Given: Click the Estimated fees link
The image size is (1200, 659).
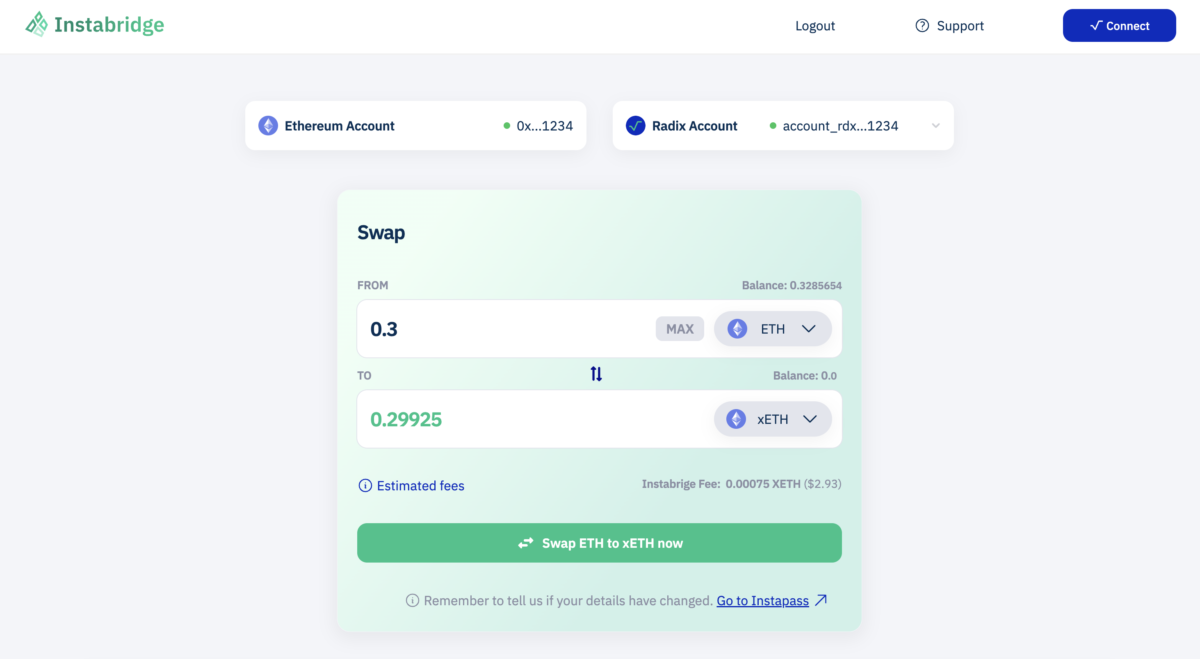Looking at the screenshot, I should point(421,486).
